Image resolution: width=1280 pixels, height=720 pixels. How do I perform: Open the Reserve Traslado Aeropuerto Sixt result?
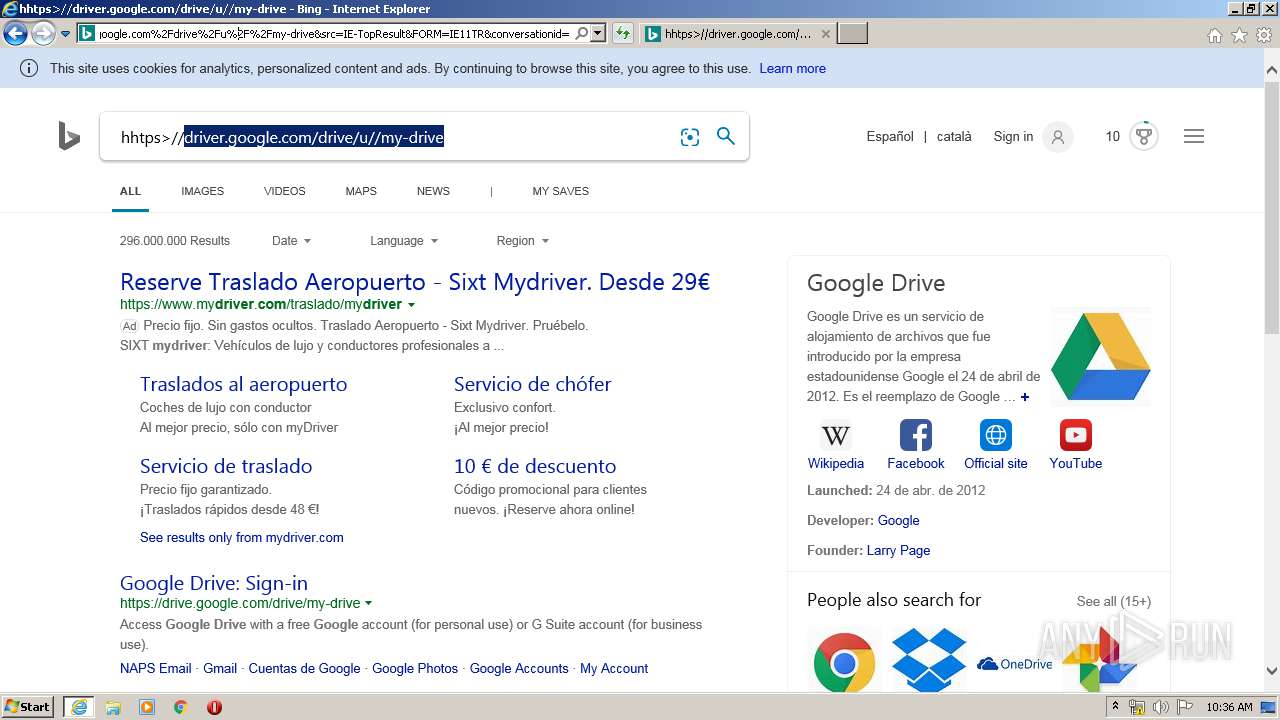[415, 282]
